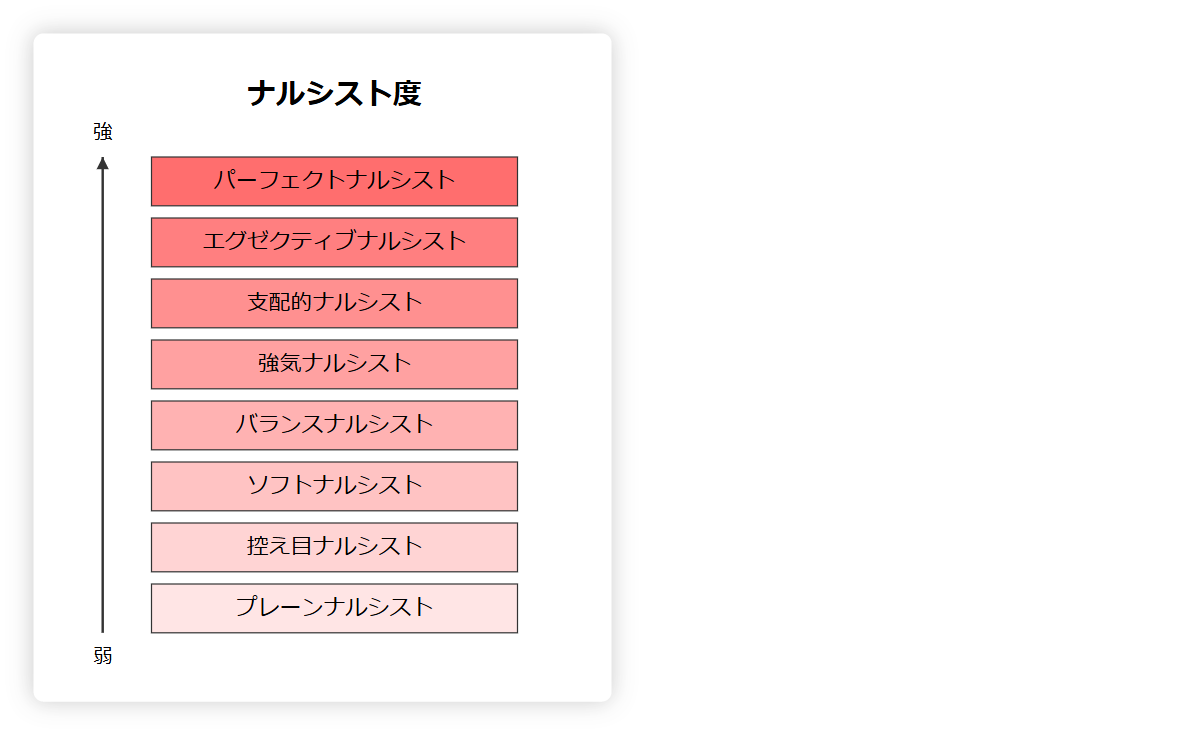Click the text 支配的ナルシスト

pos(334,302)
